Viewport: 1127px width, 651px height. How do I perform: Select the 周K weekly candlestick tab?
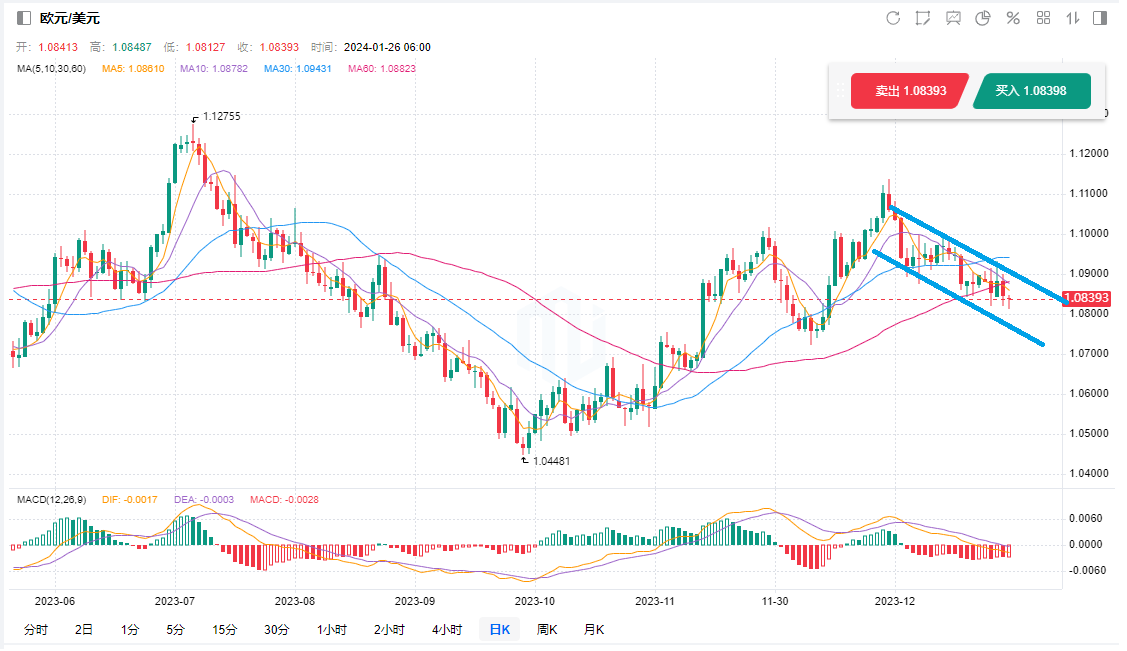pos(547,630)
